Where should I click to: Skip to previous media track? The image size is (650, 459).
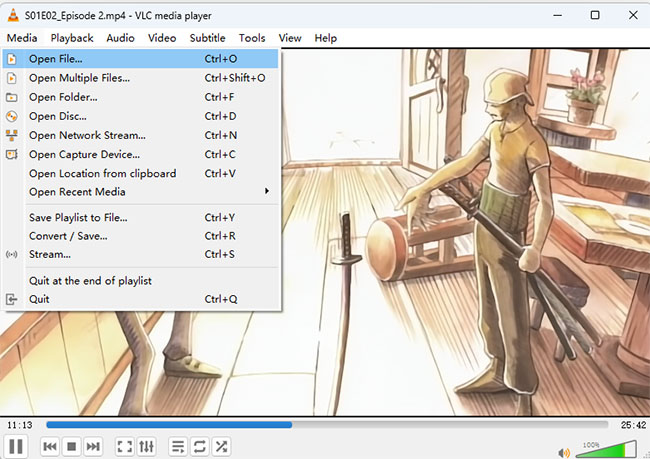(50, 447)
